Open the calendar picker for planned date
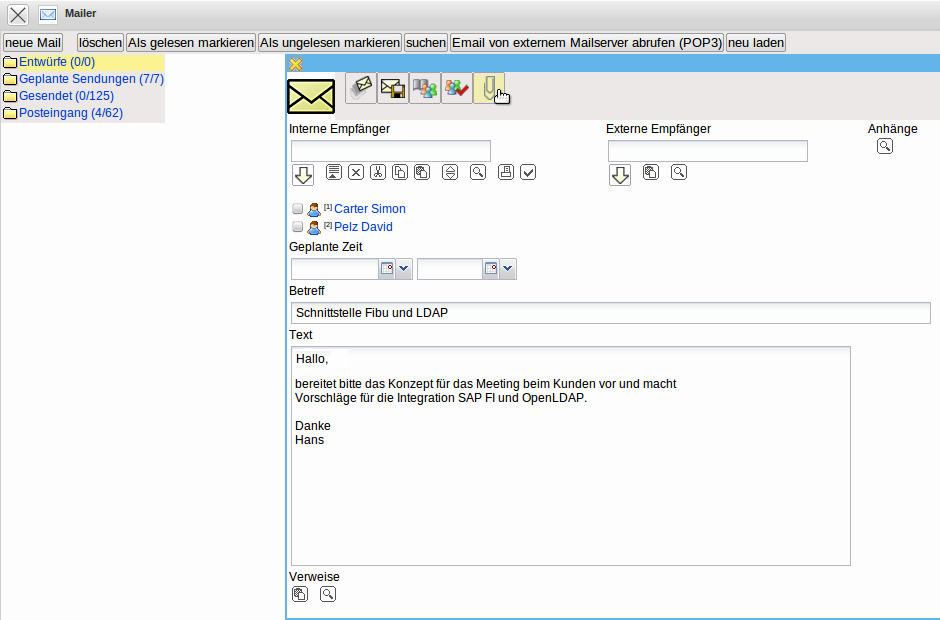Viewport: 940px width, 620px height. (387, 269)
